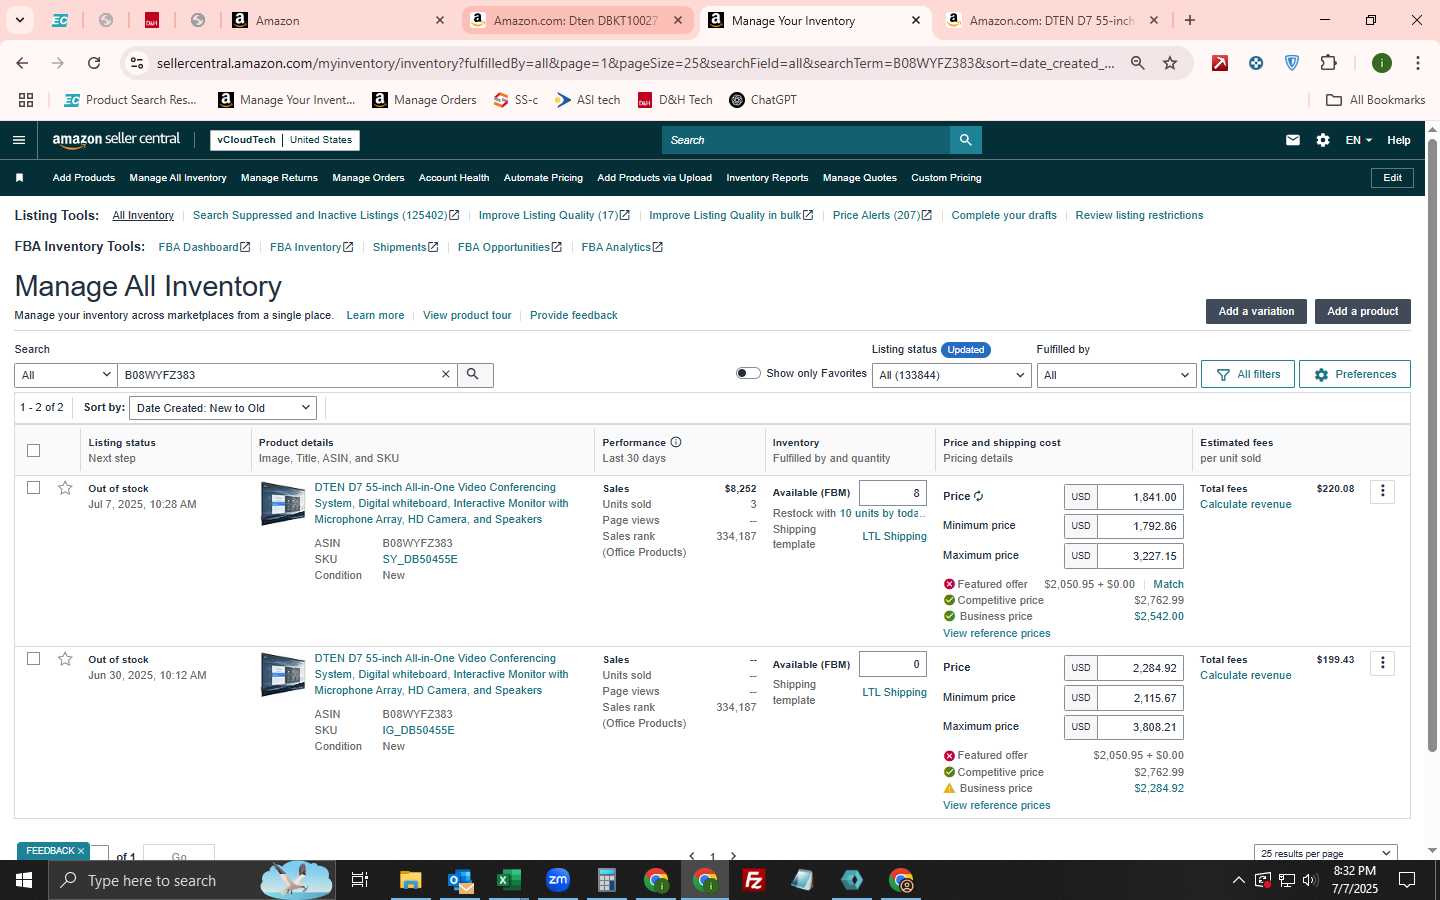Click the bookmark flag icon in the nav bar
This screenshot has width=1440, height=900.
(19, 178)
